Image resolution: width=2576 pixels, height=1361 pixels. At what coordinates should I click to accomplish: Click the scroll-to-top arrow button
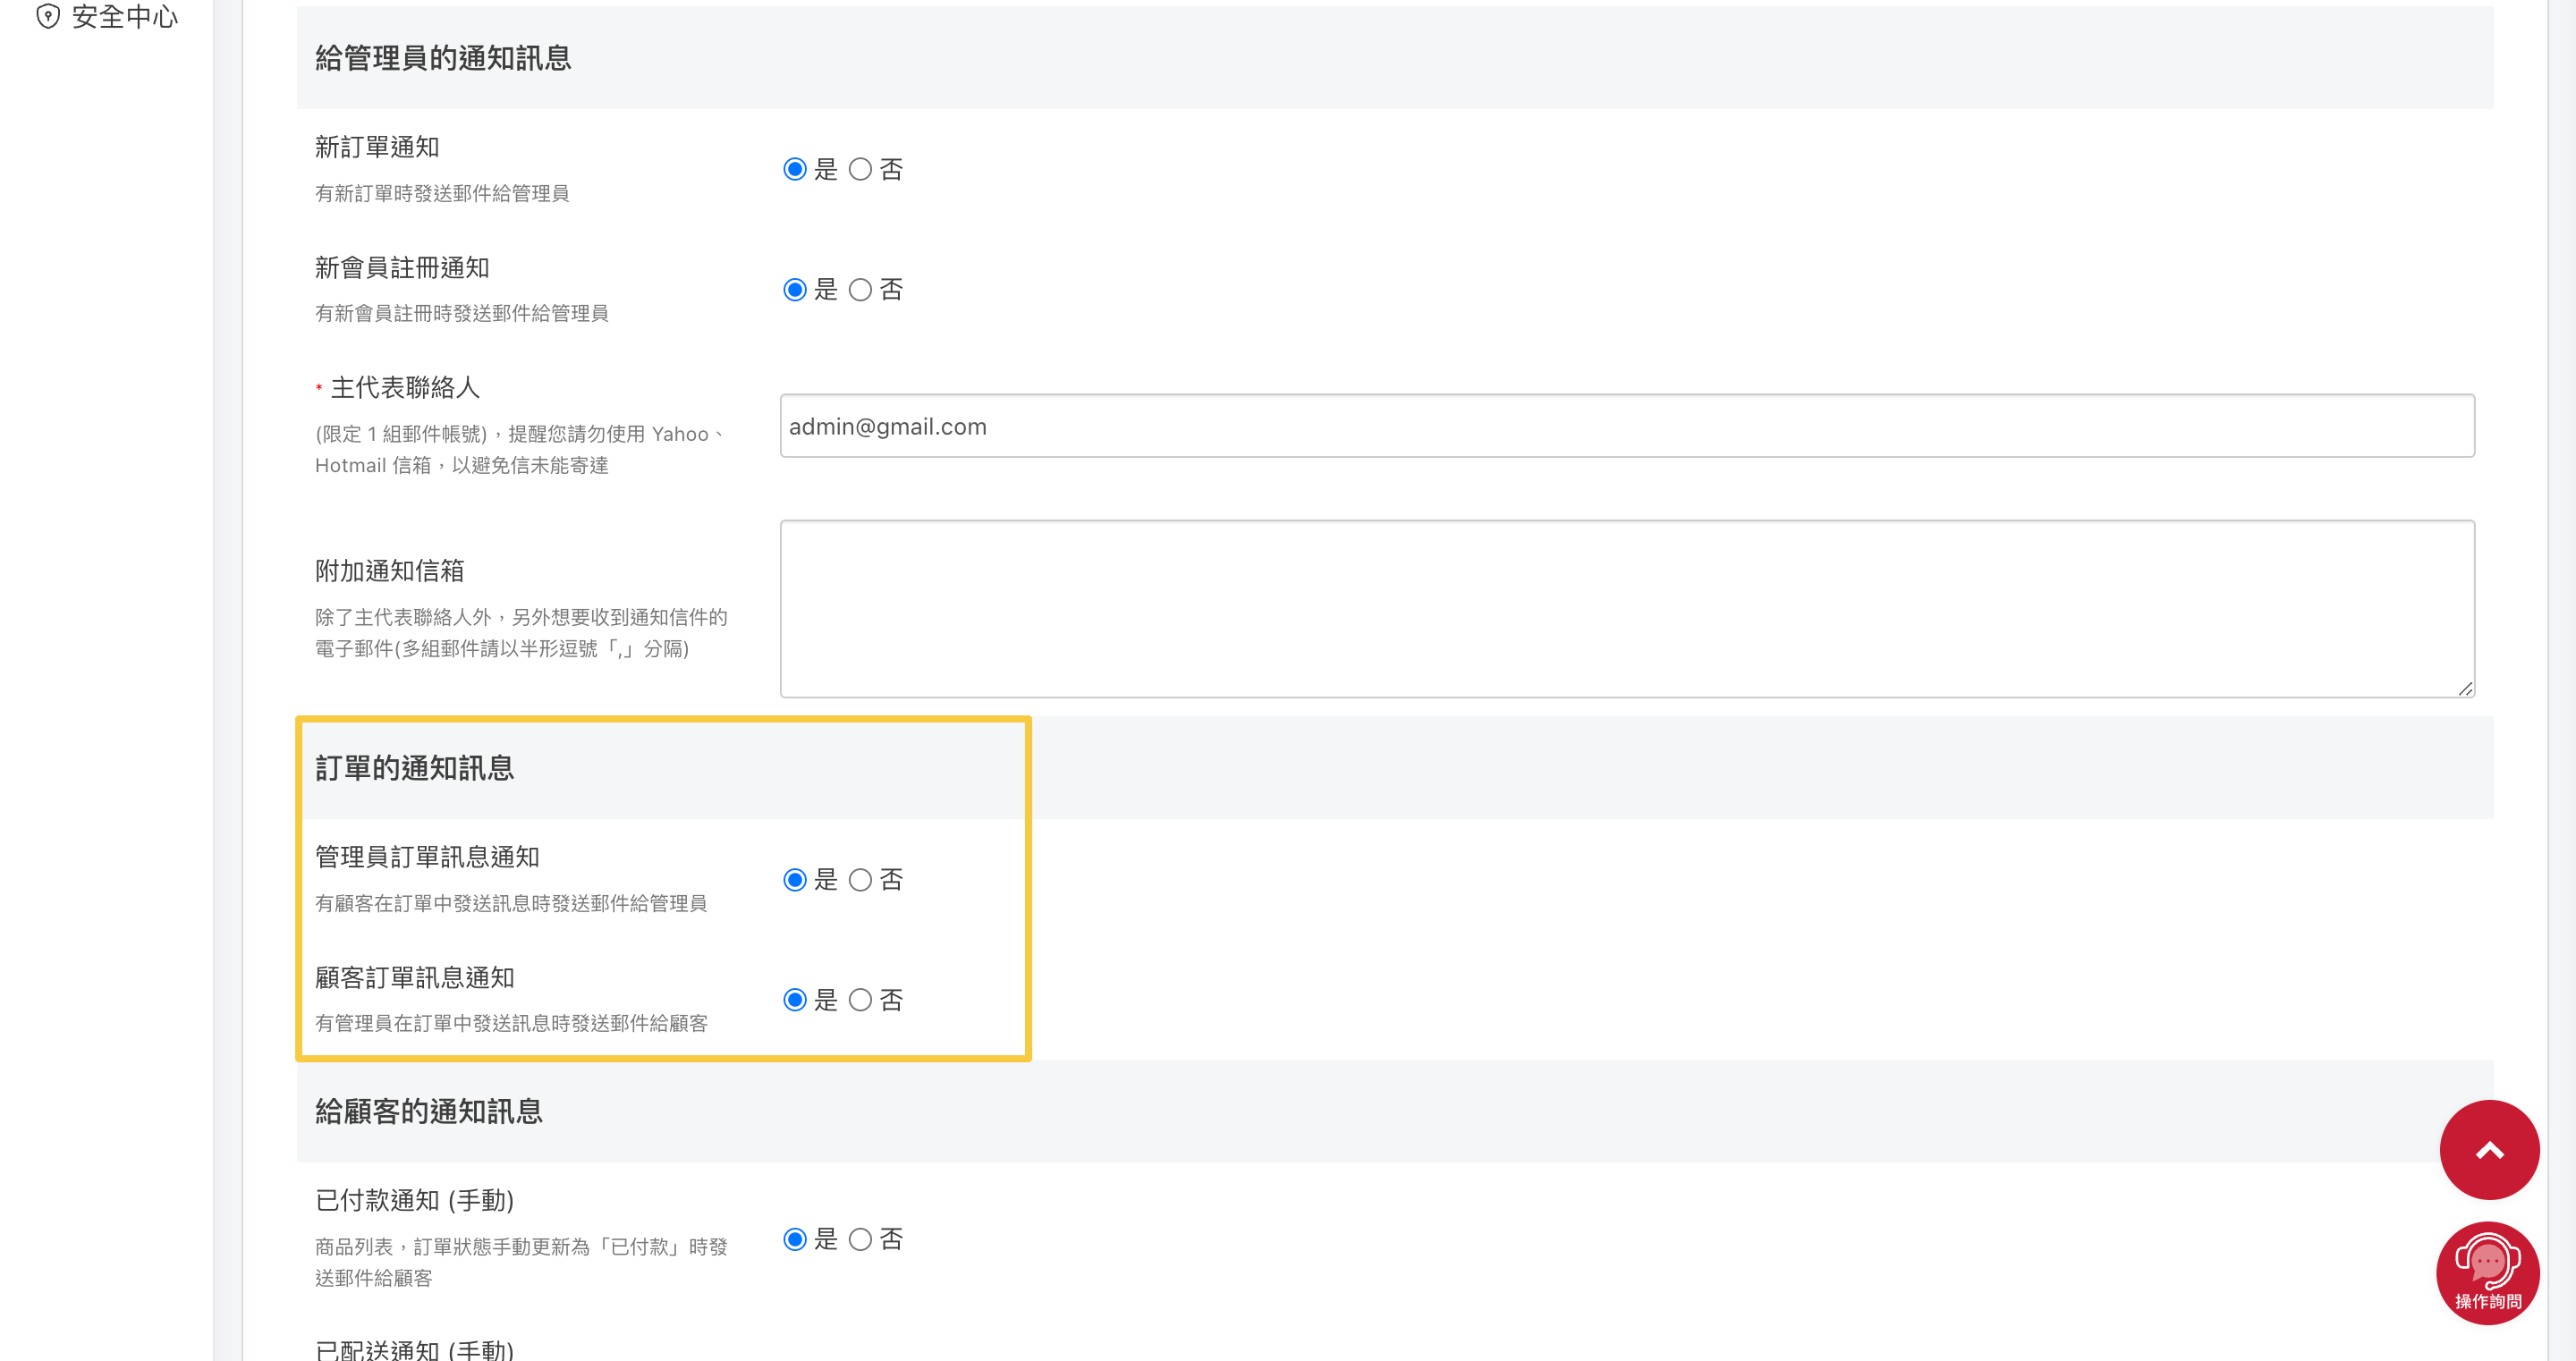point(2489,1150)
